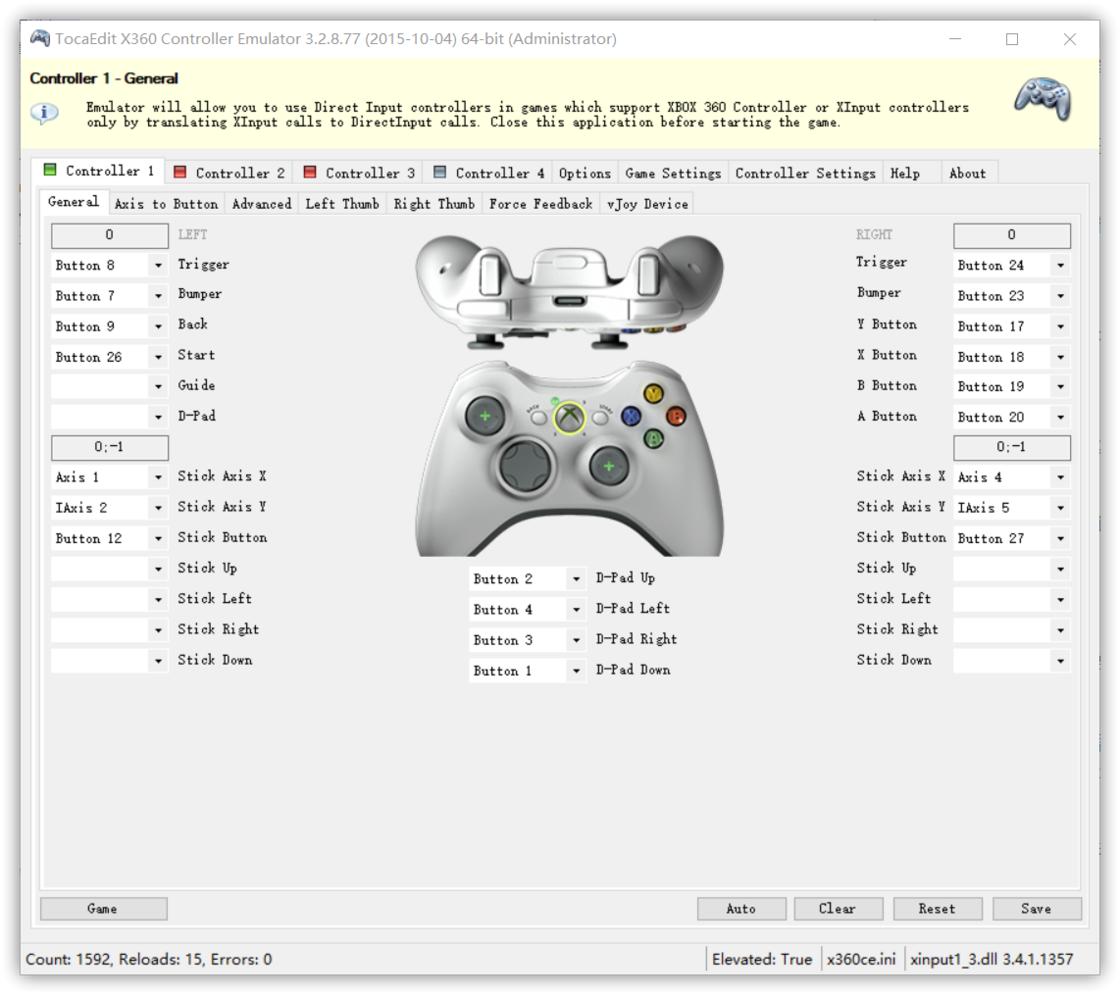Open the D-Pad Down dropdown showing Button 1
The height and width of the screenshot is (995, 1120).
click(x=527, y=671)
